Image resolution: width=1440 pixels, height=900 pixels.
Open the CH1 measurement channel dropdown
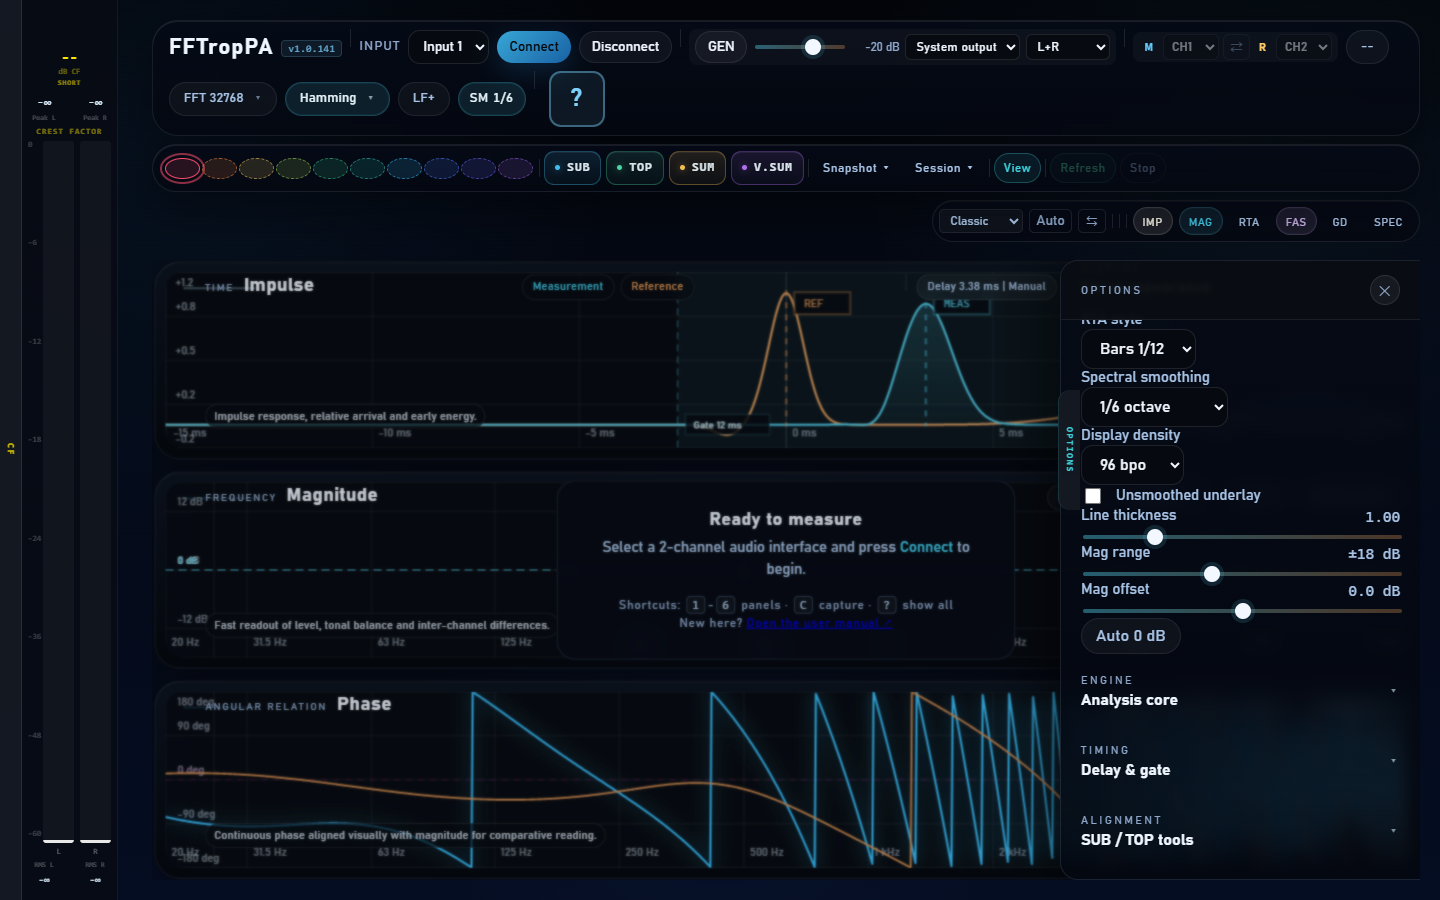[x=1191, y=47]
